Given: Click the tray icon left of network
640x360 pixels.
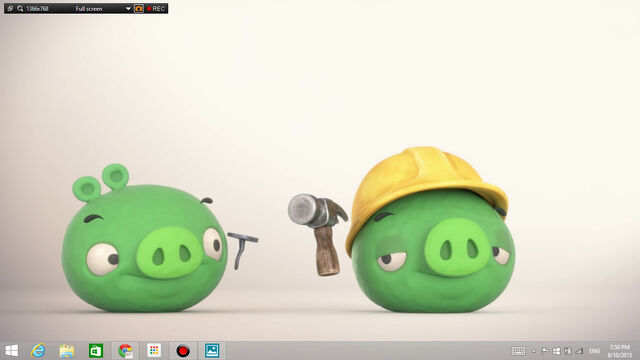Looking at the screenshot, I should tap(567, 351).
